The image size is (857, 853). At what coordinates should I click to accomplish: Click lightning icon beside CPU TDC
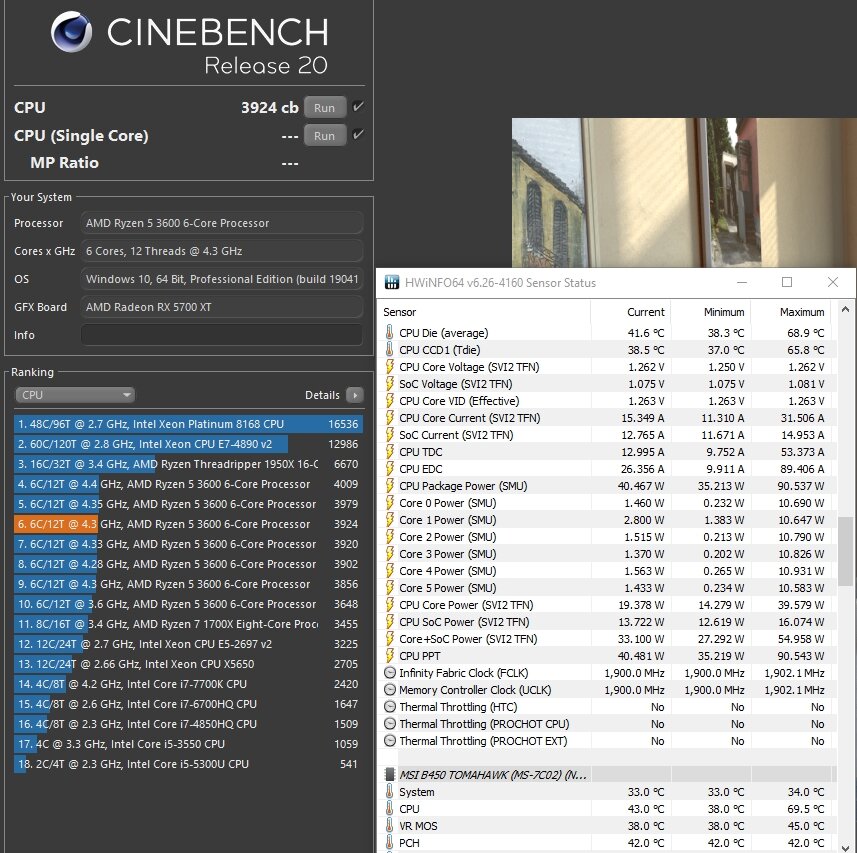[390, 452]
